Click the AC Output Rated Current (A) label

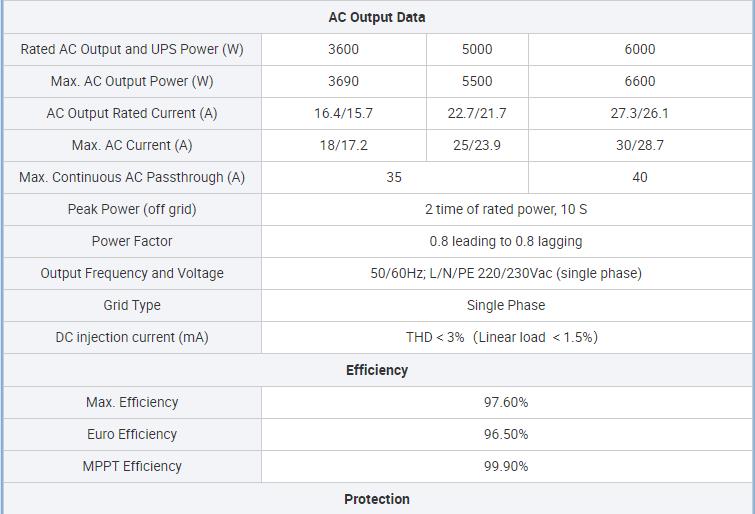(132, 113)
